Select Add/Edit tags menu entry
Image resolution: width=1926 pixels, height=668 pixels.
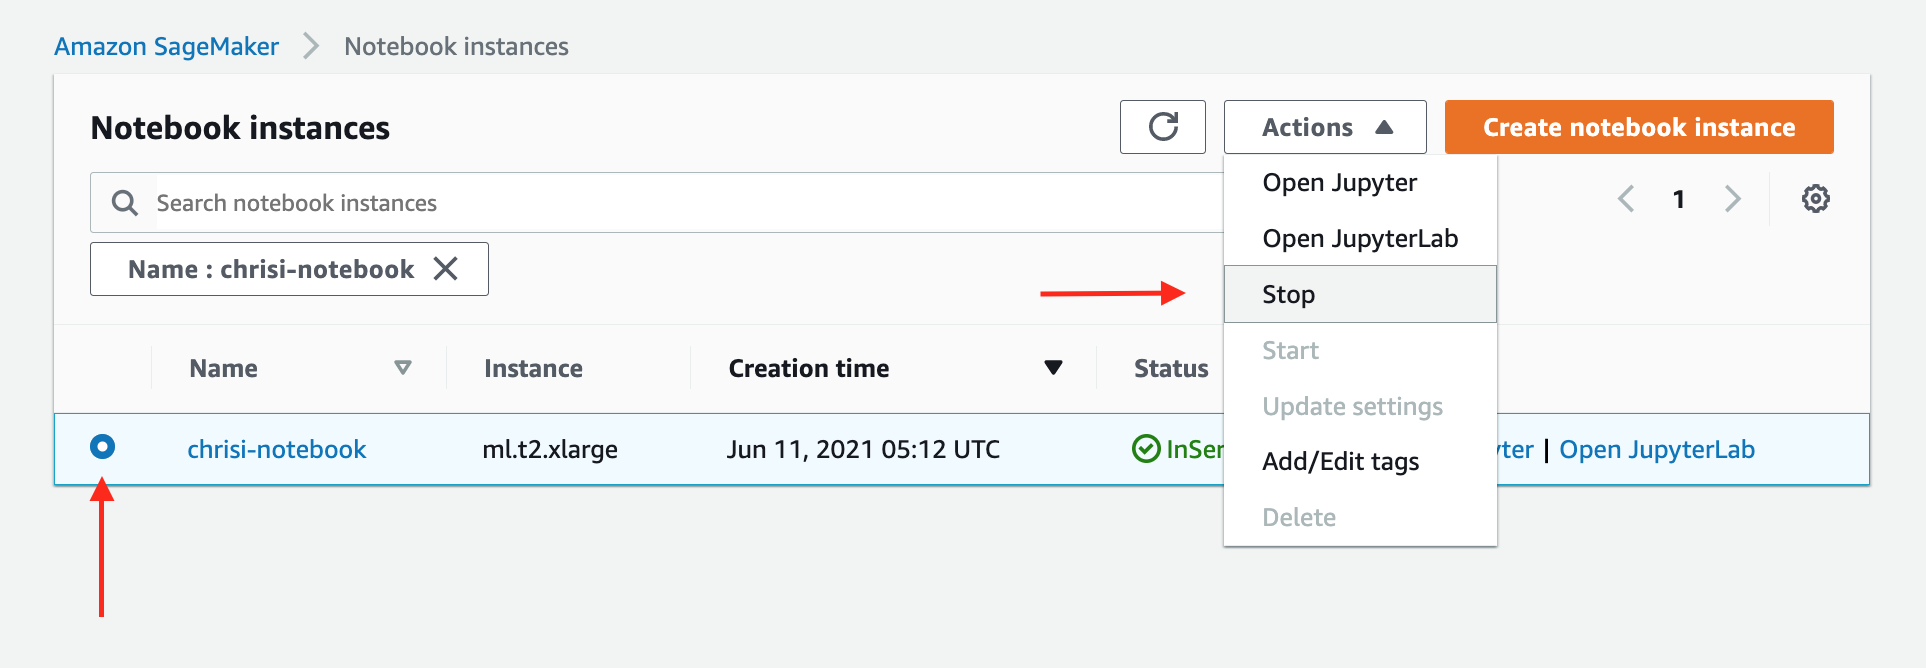tap(1360, 462)
